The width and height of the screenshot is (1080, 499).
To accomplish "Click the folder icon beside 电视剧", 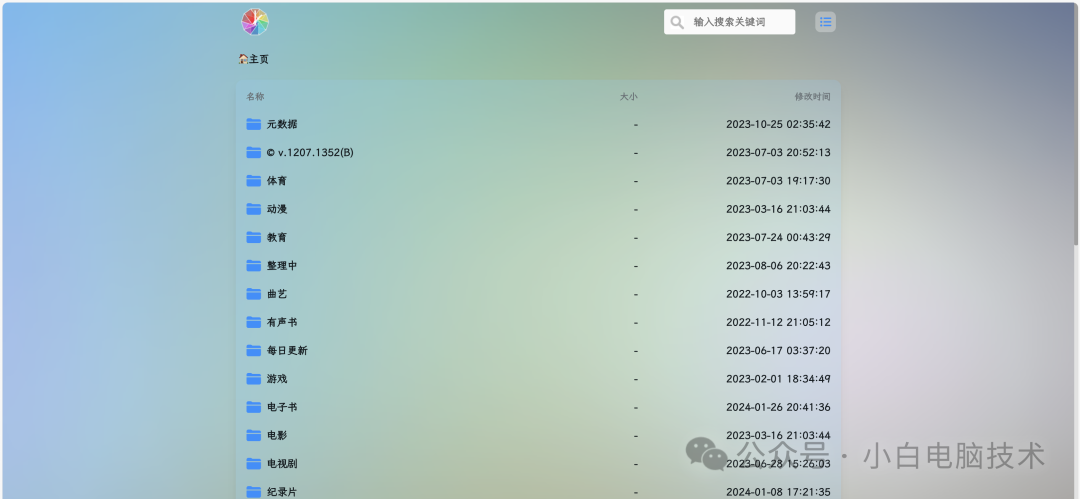I will 253,463.
